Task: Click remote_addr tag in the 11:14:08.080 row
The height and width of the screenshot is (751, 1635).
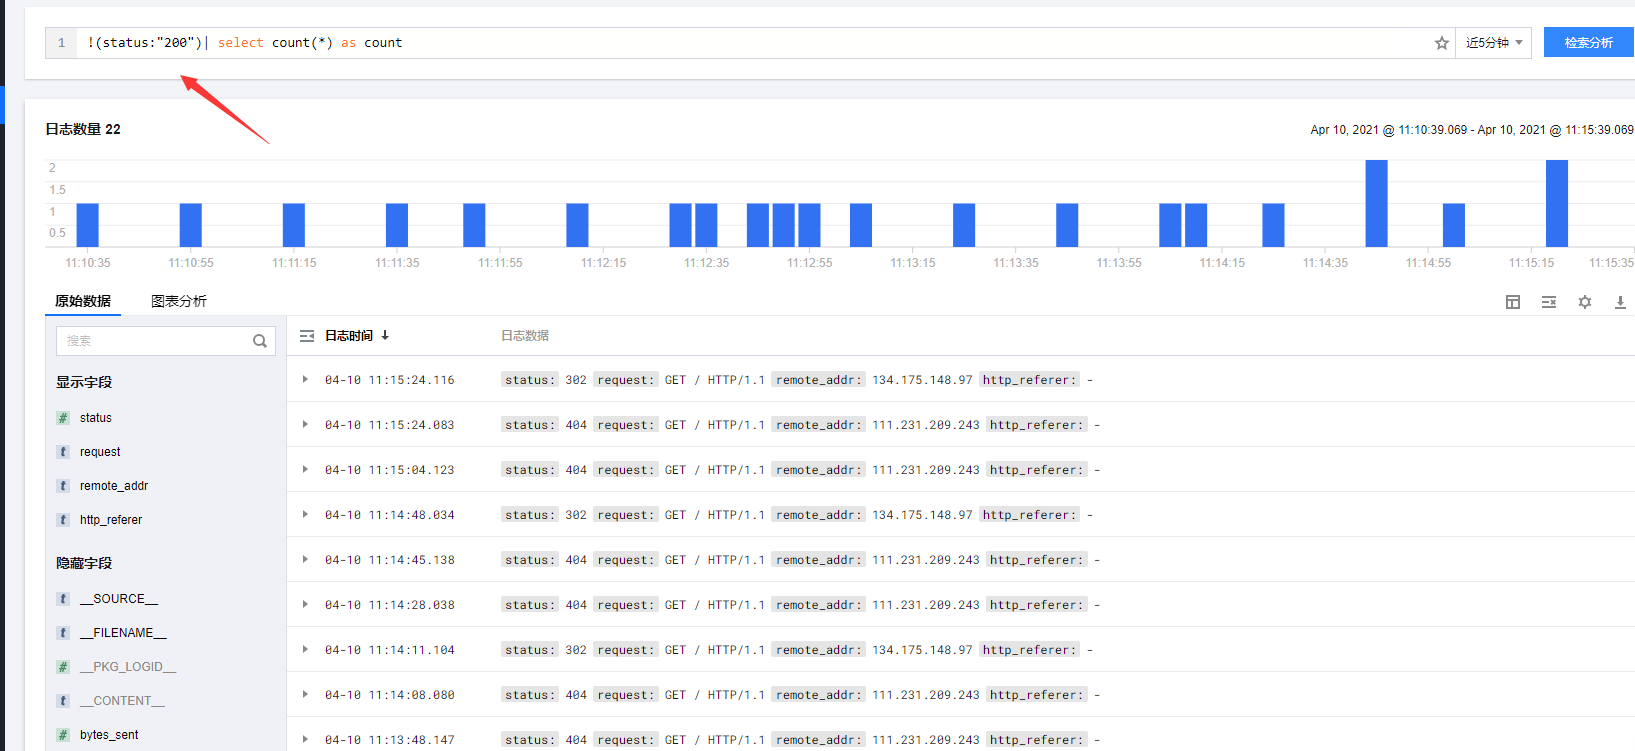Action: pos(818,695)
